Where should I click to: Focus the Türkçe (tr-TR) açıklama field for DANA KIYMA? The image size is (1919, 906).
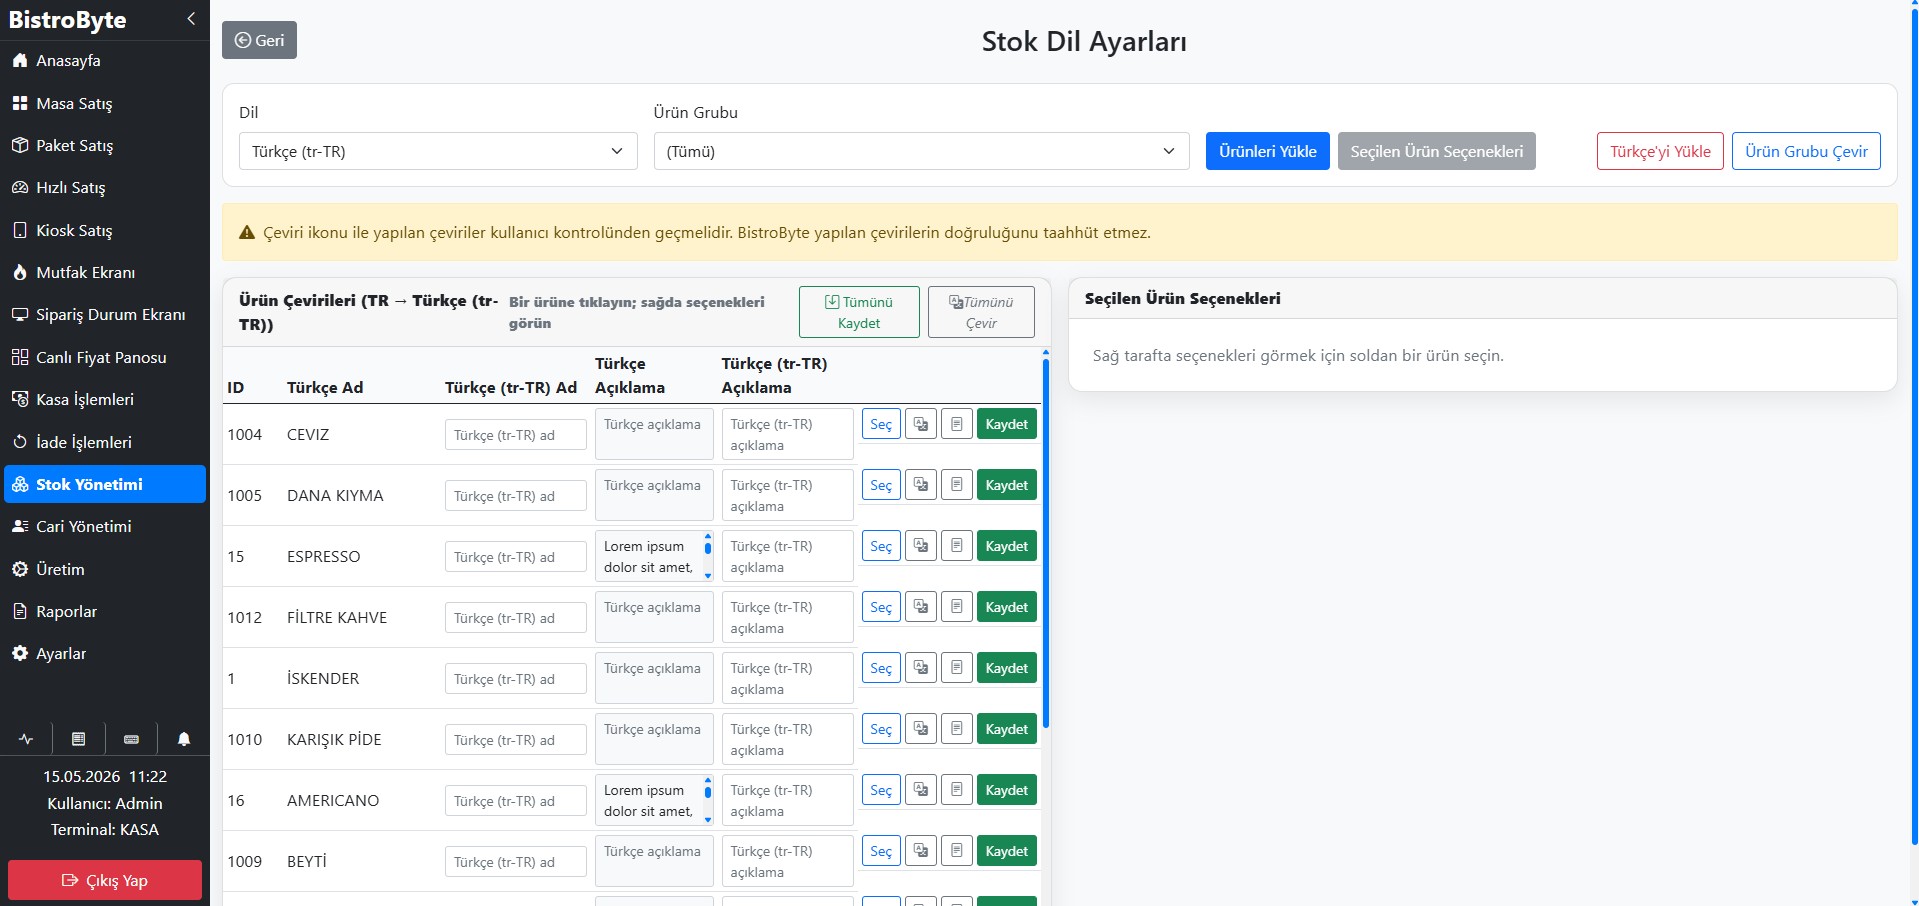tap(788, 495)
